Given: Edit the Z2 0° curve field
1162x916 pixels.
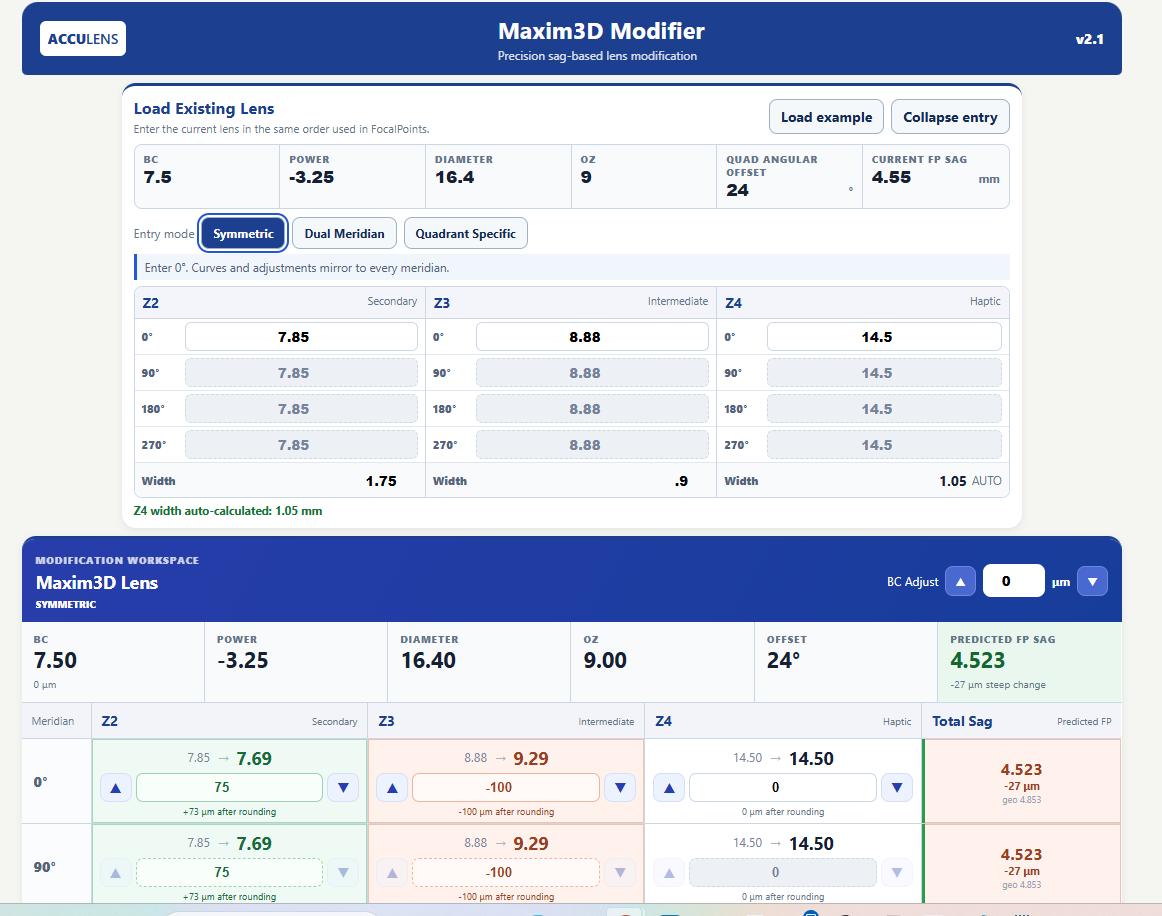Looking at the screenshot, I should point(301,337).
